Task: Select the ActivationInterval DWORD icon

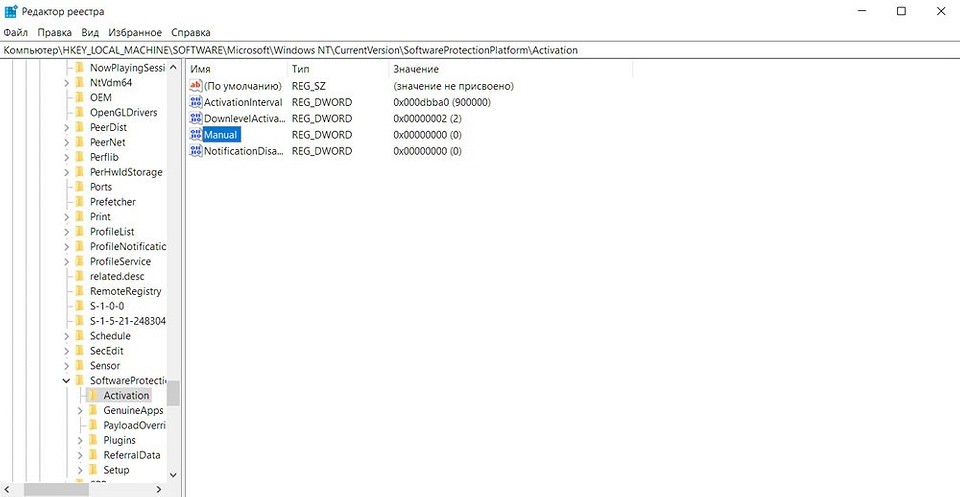Action: pos(196,102)
